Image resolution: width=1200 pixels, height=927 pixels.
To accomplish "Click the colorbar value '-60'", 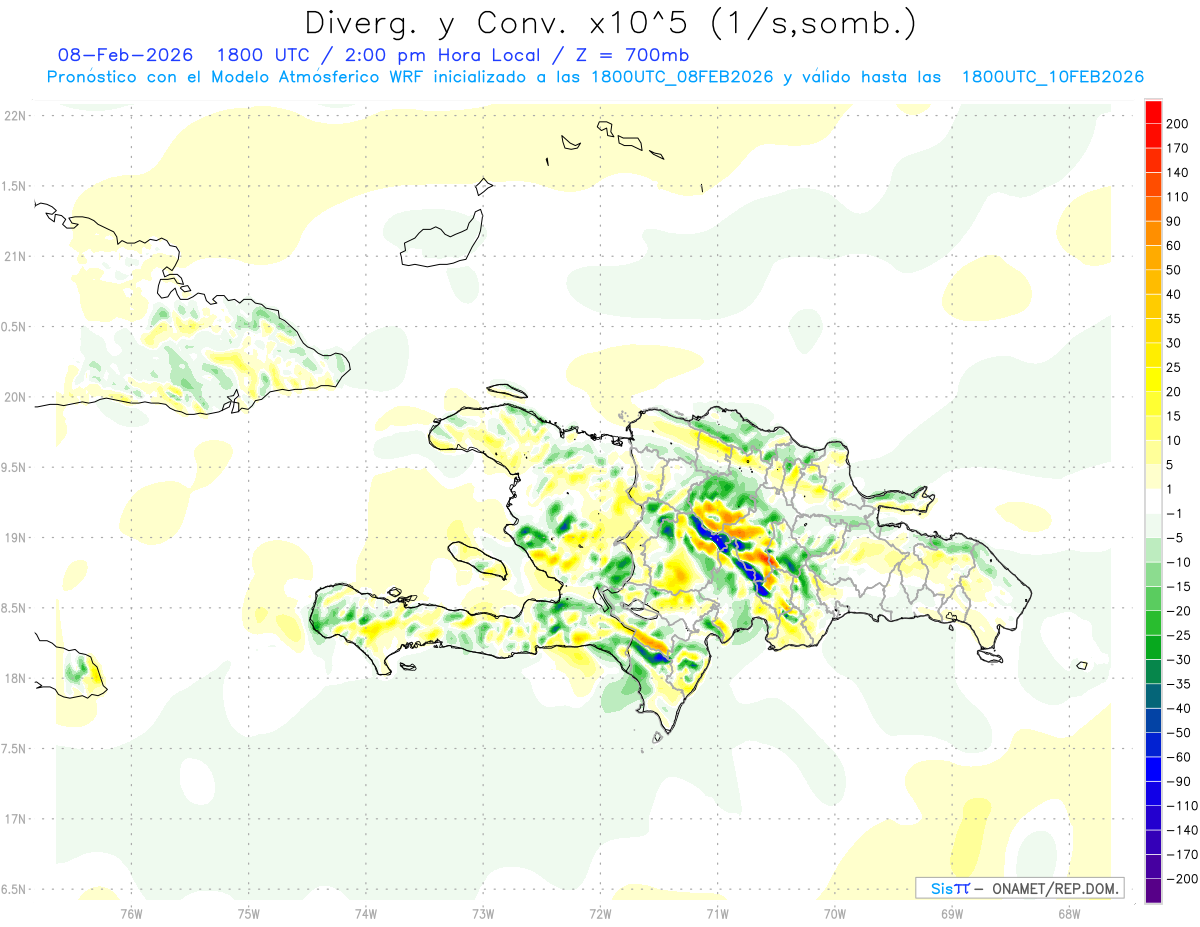I will click(x=1180, y=757).
